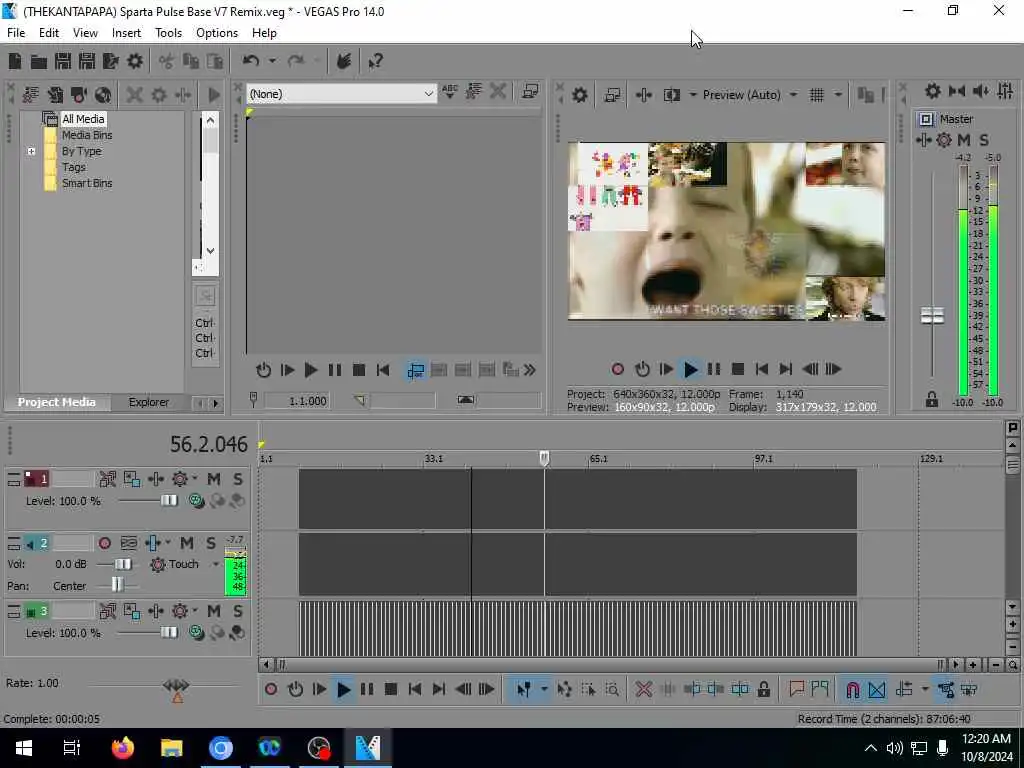The width and height of the screenshot is (1024, 768).
Task: Select Media Bins folder
Action: (87, 135)
